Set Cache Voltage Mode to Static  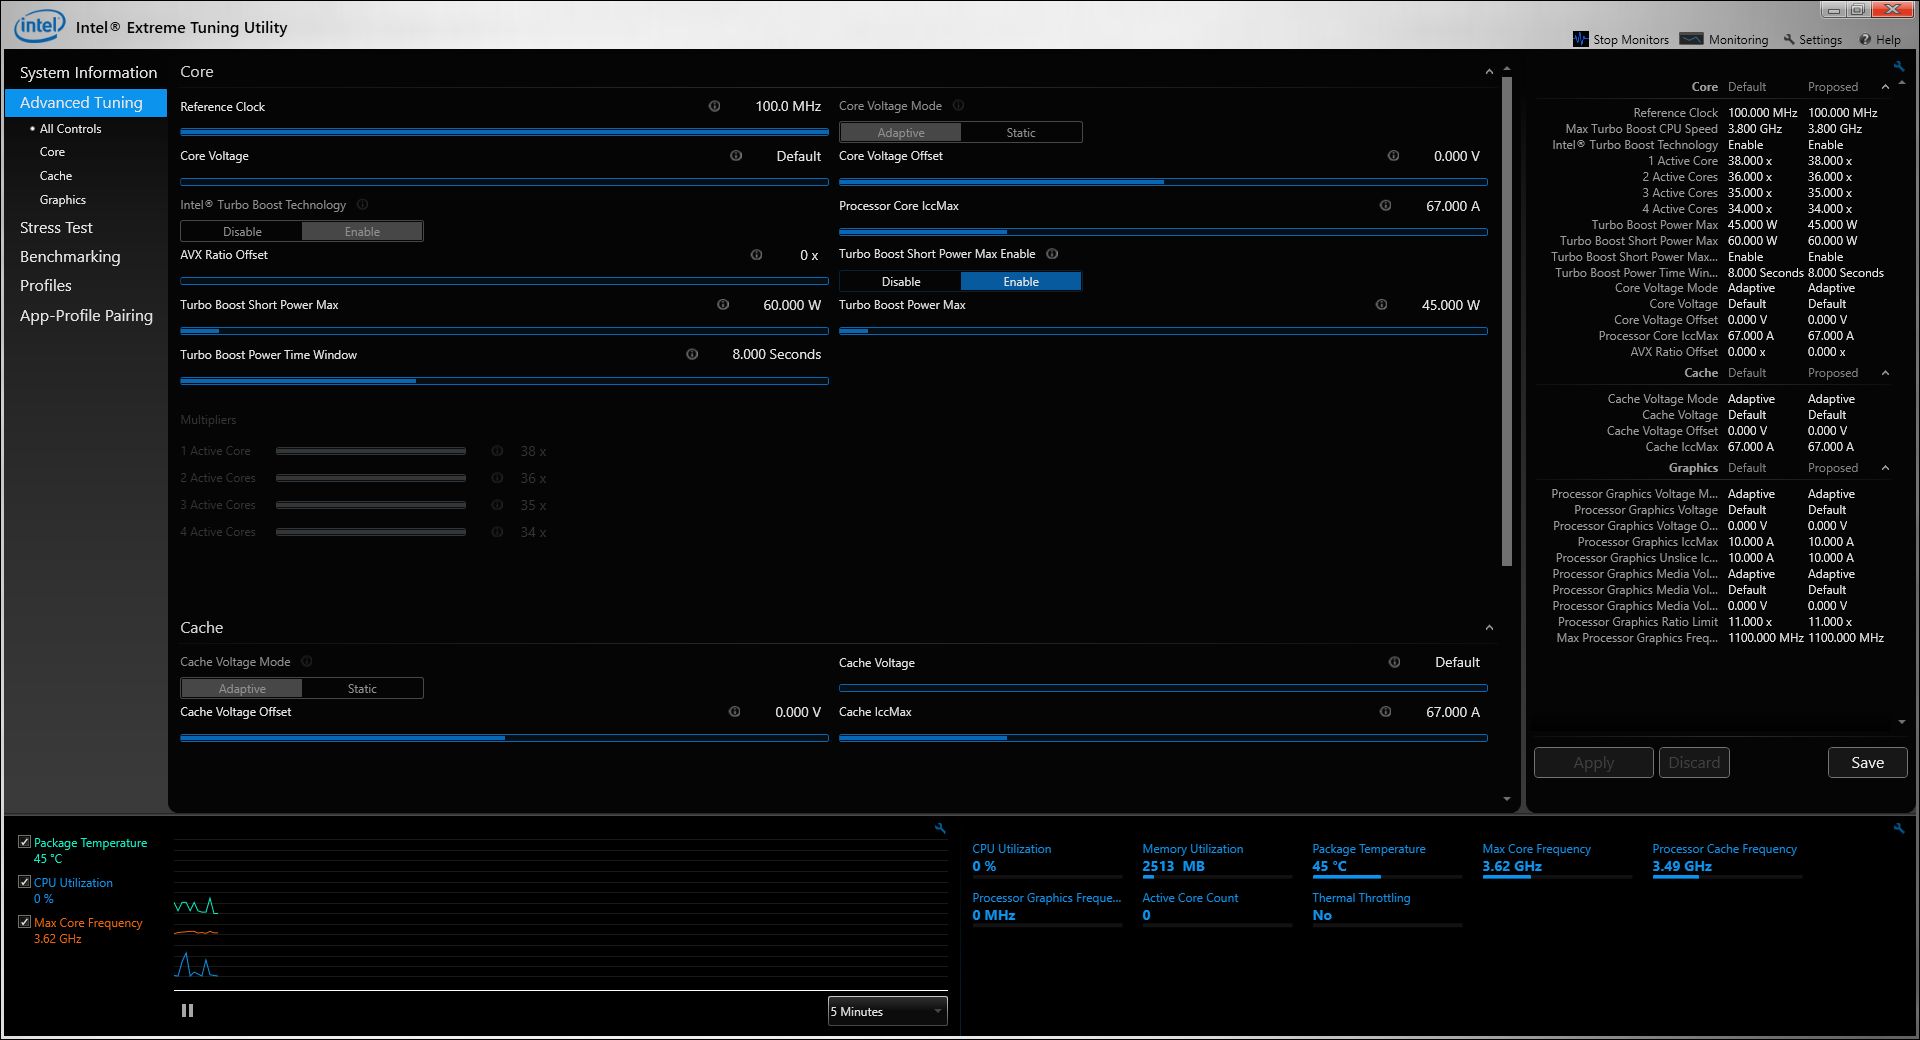pos(362,688)
